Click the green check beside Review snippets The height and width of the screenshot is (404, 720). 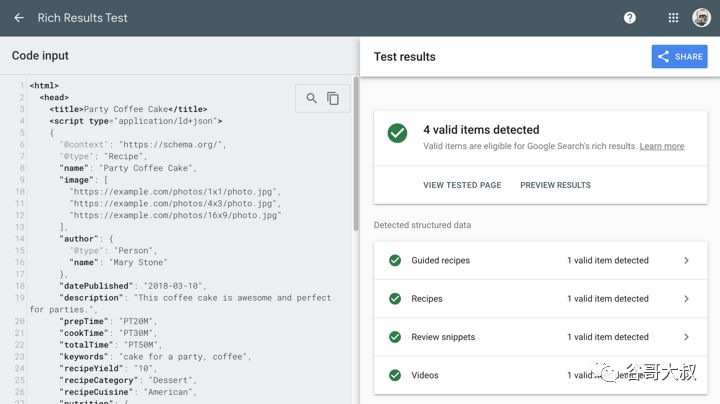395,337
